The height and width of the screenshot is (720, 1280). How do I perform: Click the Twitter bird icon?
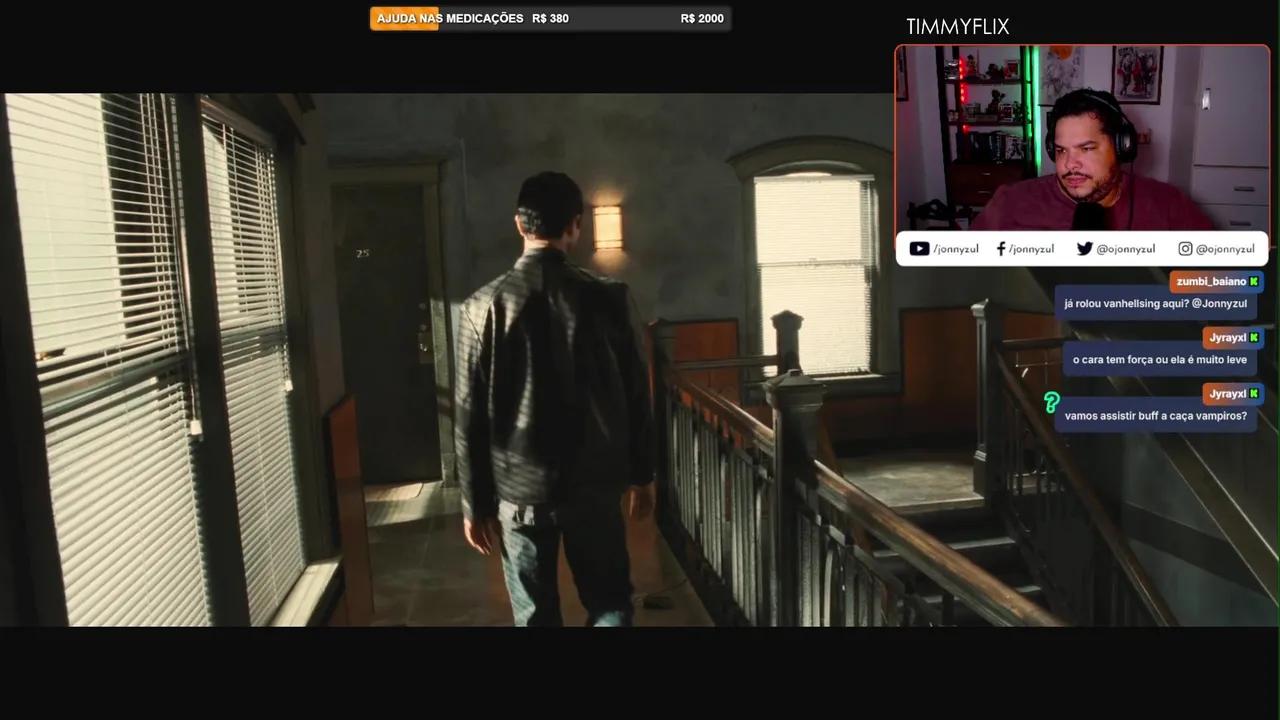pos(1084,249)
